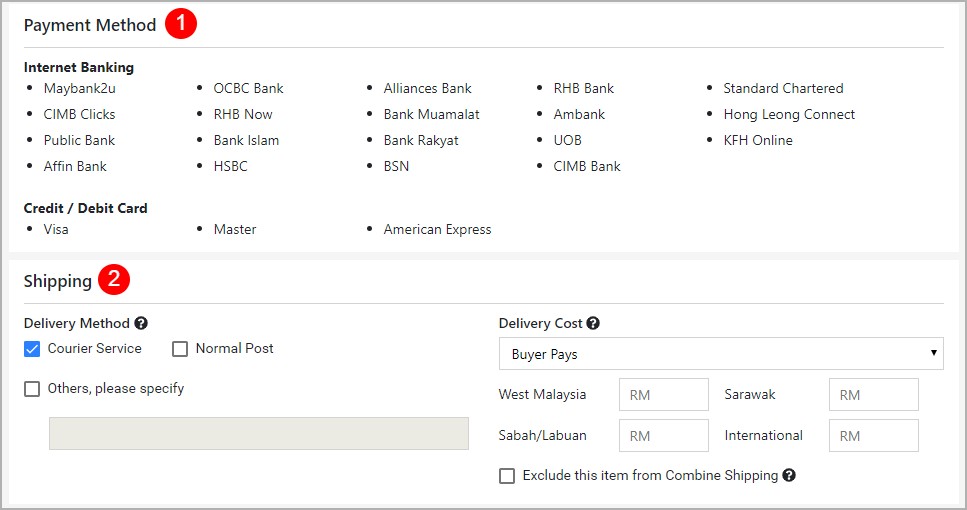Select the Master card entry

pos(235,229)
